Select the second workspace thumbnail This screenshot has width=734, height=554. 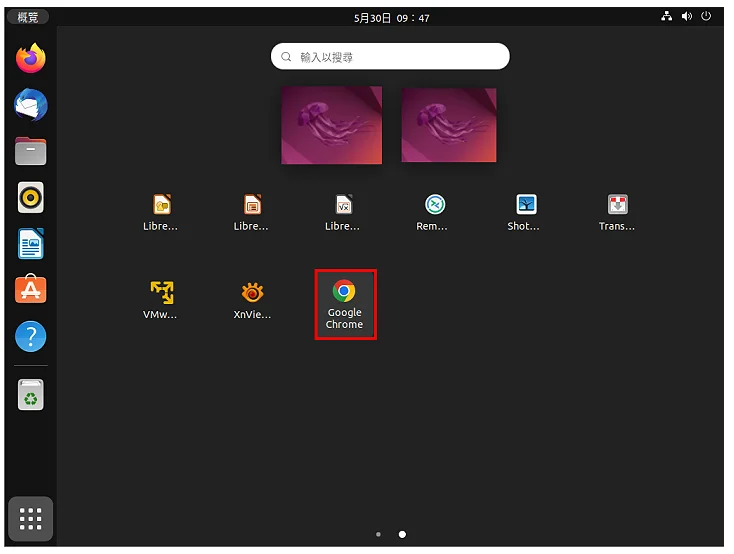[449, 125]
